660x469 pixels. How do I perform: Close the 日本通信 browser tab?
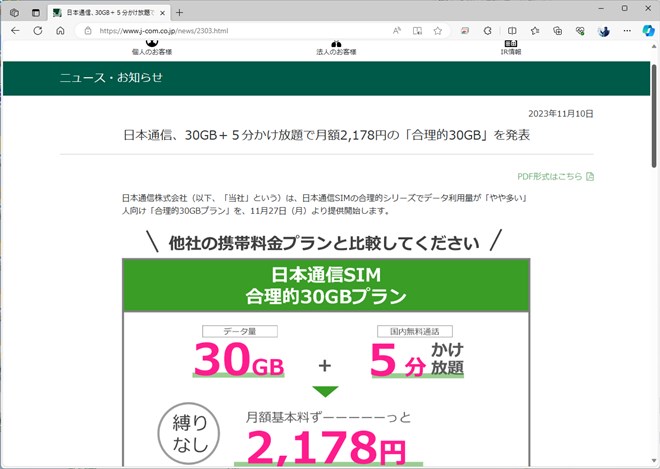(x=162, y=13)
